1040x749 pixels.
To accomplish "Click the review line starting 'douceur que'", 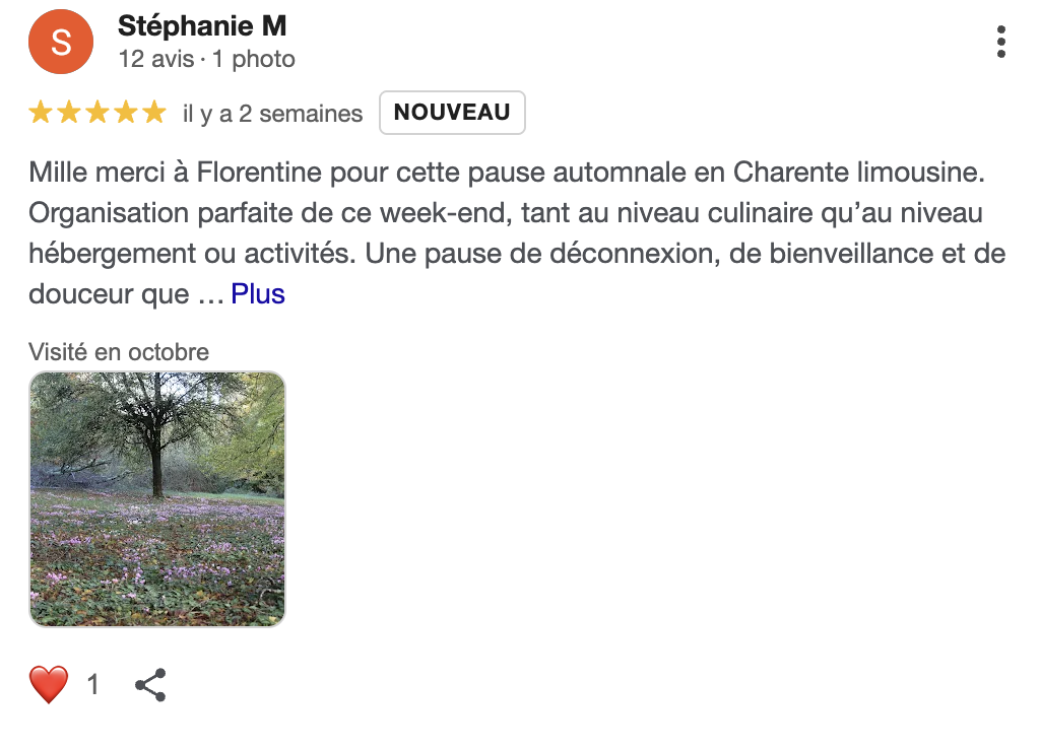I will click(108, 294).
